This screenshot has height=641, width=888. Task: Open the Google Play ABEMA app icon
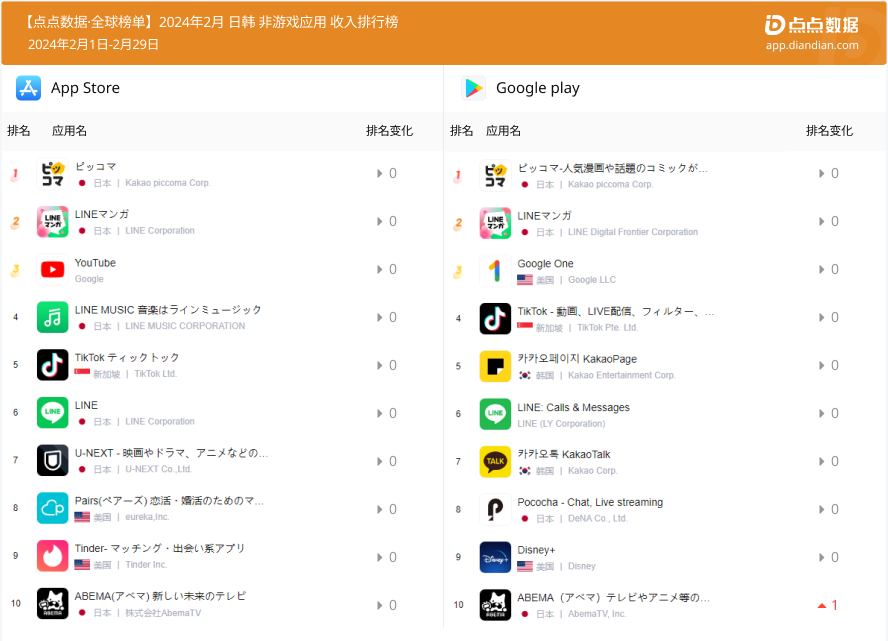[x=496, y=605]
